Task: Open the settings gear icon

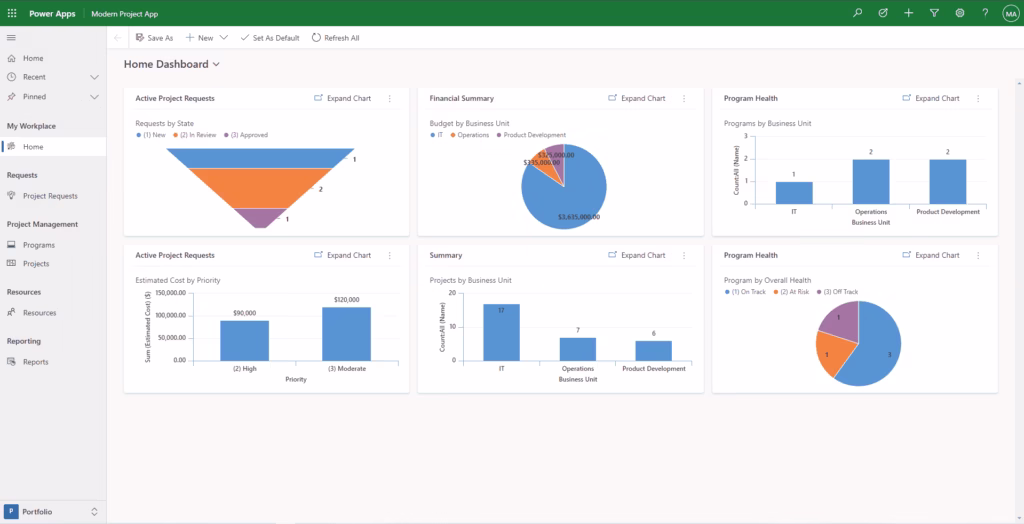Action: click(x=959, y=13)
